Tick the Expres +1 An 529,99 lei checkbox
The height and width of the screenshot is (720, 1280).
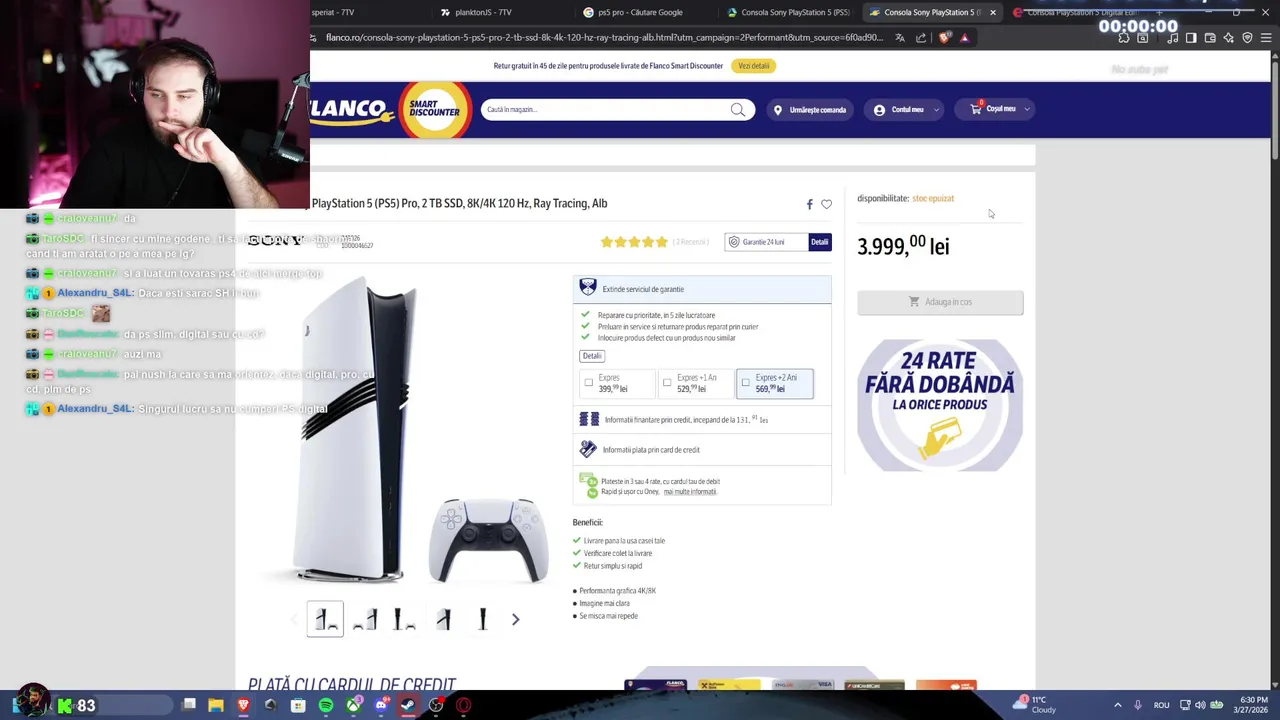[667, 383]
